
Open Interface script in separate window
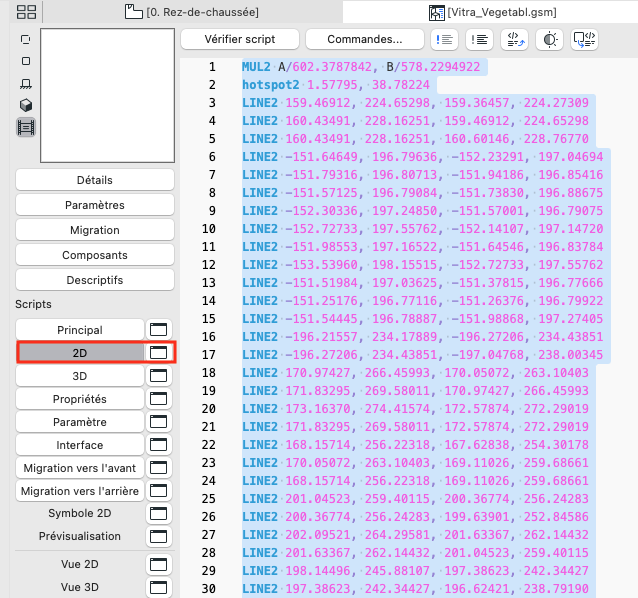(x=158, y=445)
